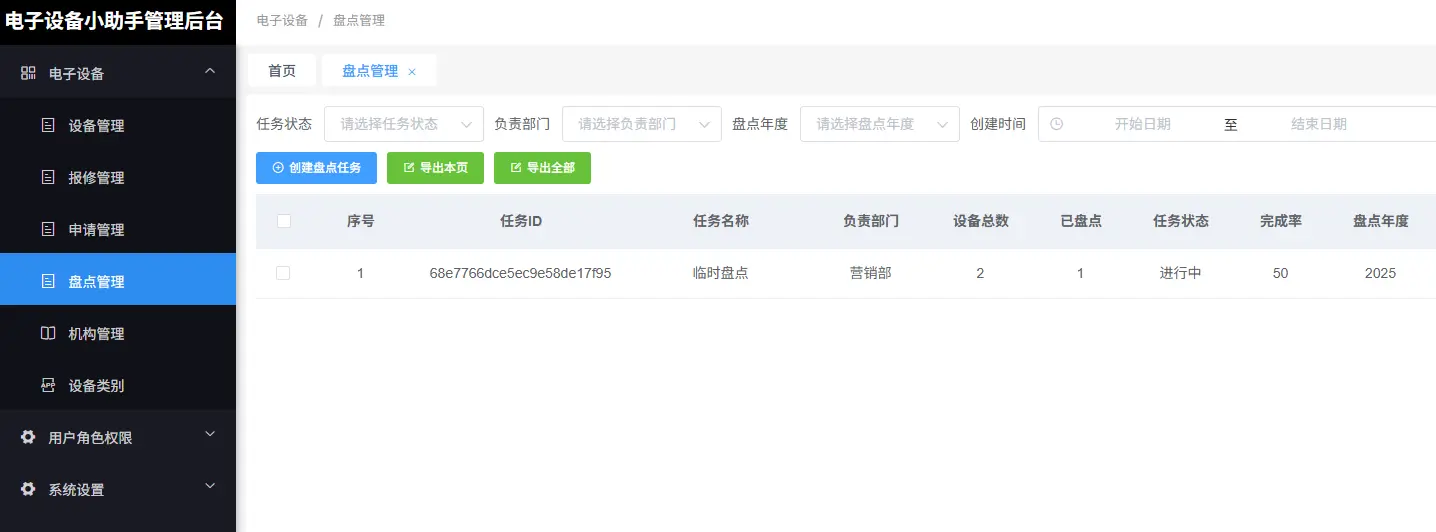Click the 设备管理 sidebar icon
Screen dimensions: 1436x532
click(48, 126)
